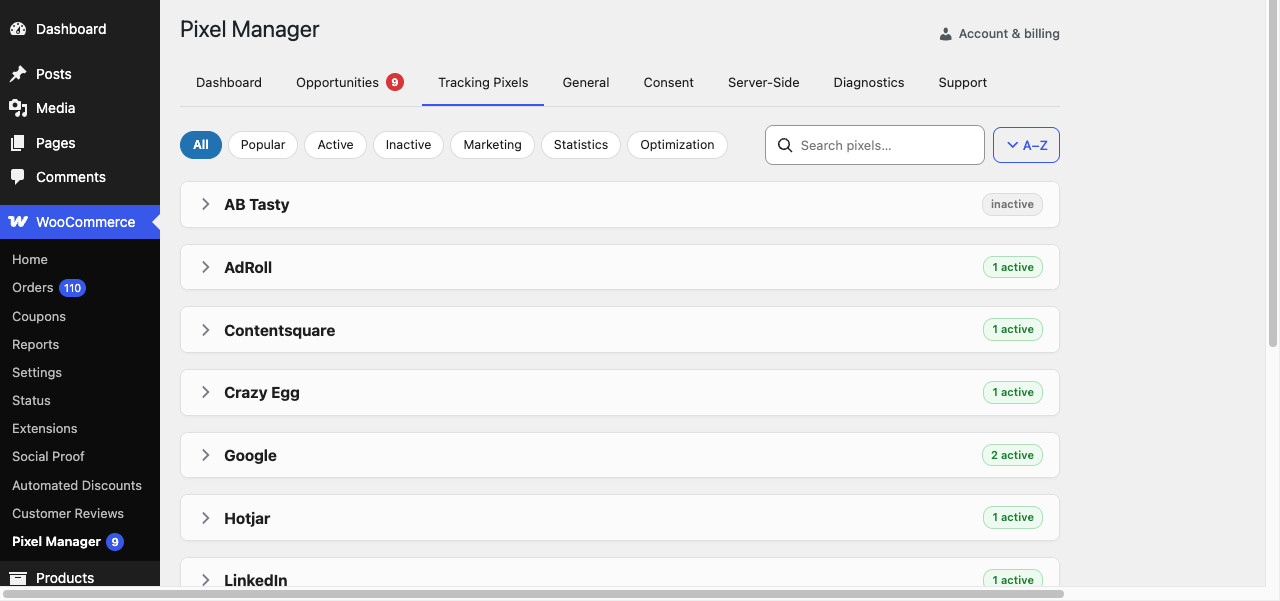Open the Social Proof submenu link
1280x601 pixels.
pyautogui.click(x=48, y=456)
